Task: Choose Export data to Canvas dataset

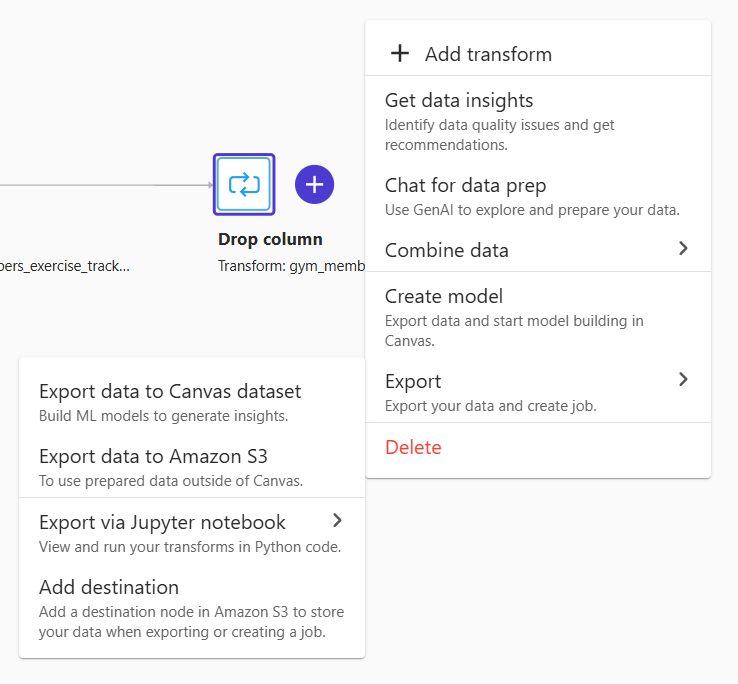Action: pos(192,403)
